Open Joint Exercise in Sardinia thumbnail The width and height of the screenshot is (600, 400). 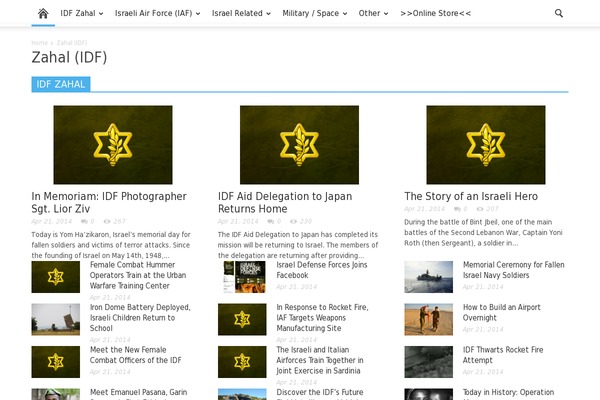[242, 362]
